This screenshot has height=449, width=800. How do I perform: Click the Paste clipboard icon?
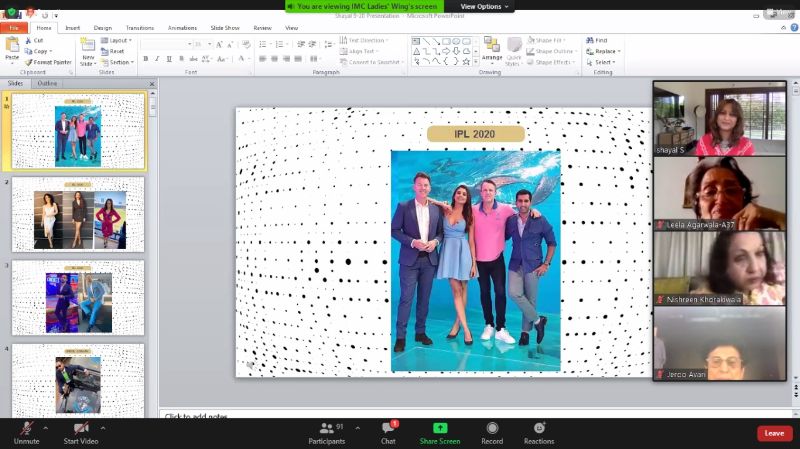click(x=12, y=45)
